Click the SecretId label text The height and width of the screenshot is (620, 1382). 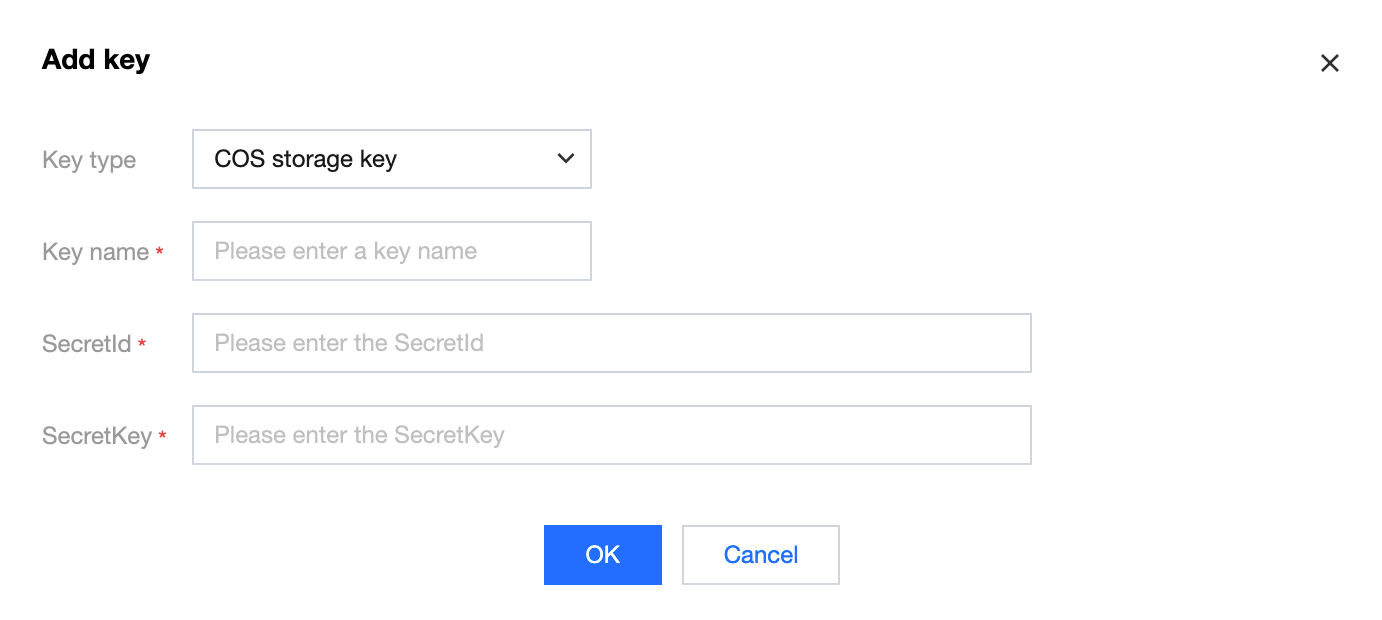point(87,344)
